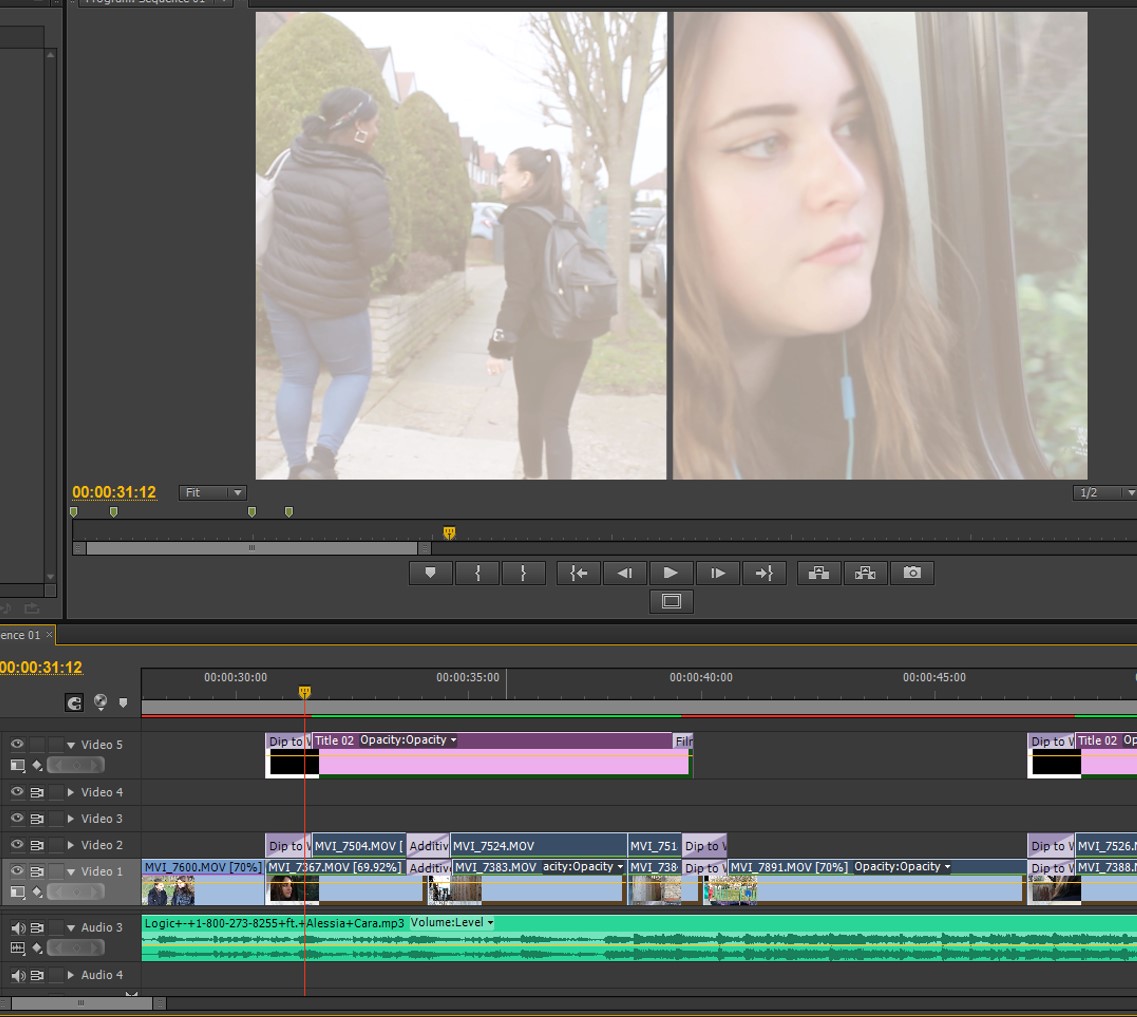
Task: Select the MVI_7600.MOV clip on Video 1
Action: [x=202, y=881]
